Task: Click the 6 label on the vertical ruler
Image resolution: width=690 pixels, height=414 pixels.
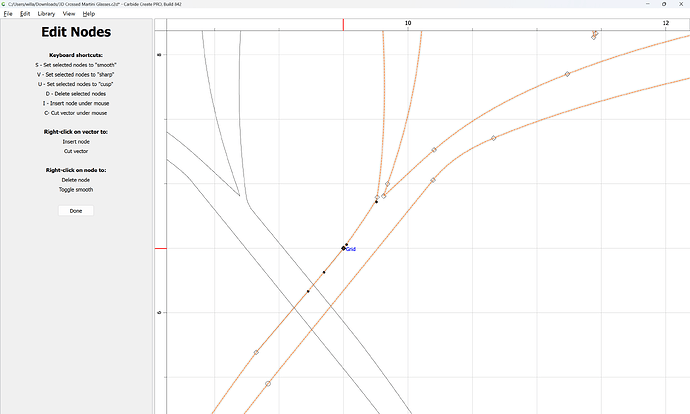Action: click(160, 312)
